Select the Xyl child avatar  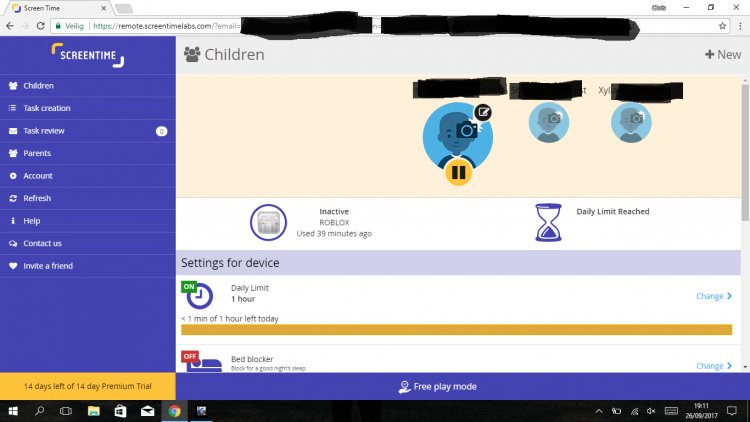(631, 122)
